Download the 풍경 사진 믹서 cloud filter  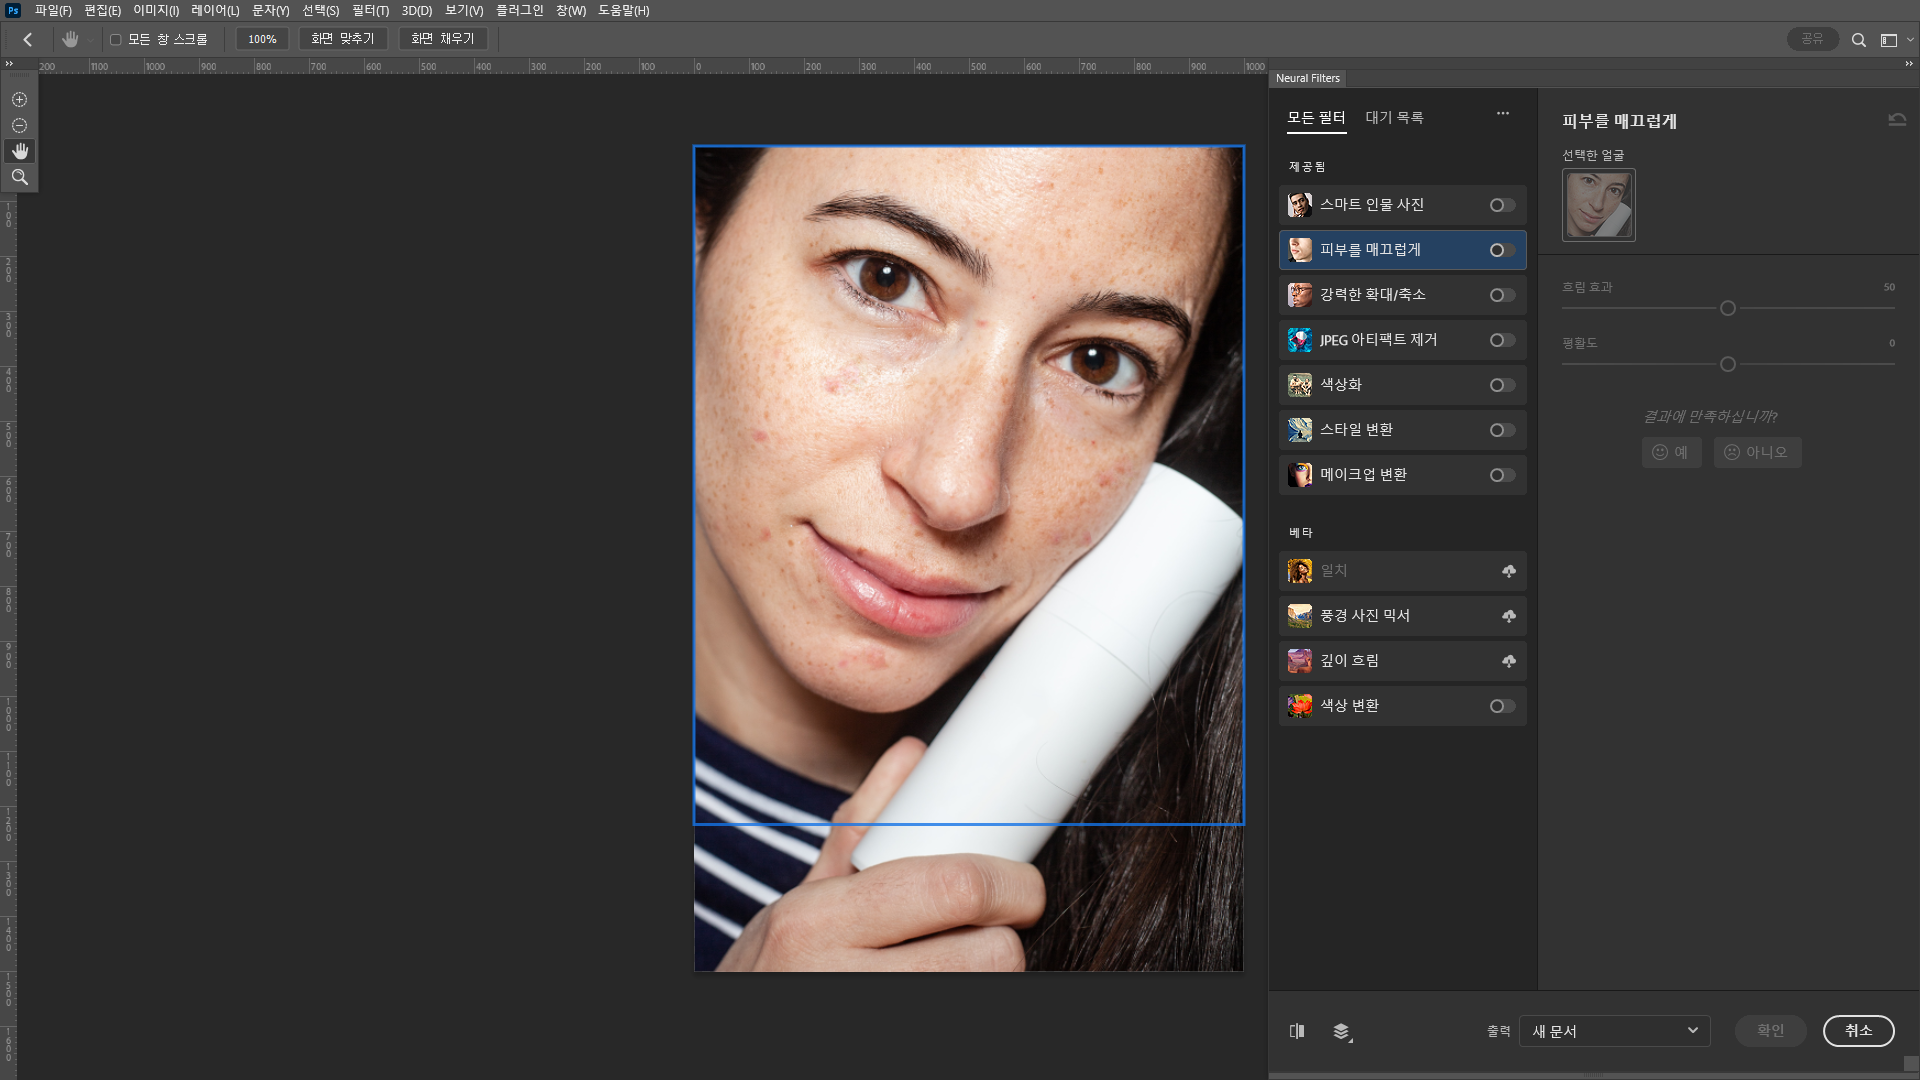click(x=1508, y=616)
